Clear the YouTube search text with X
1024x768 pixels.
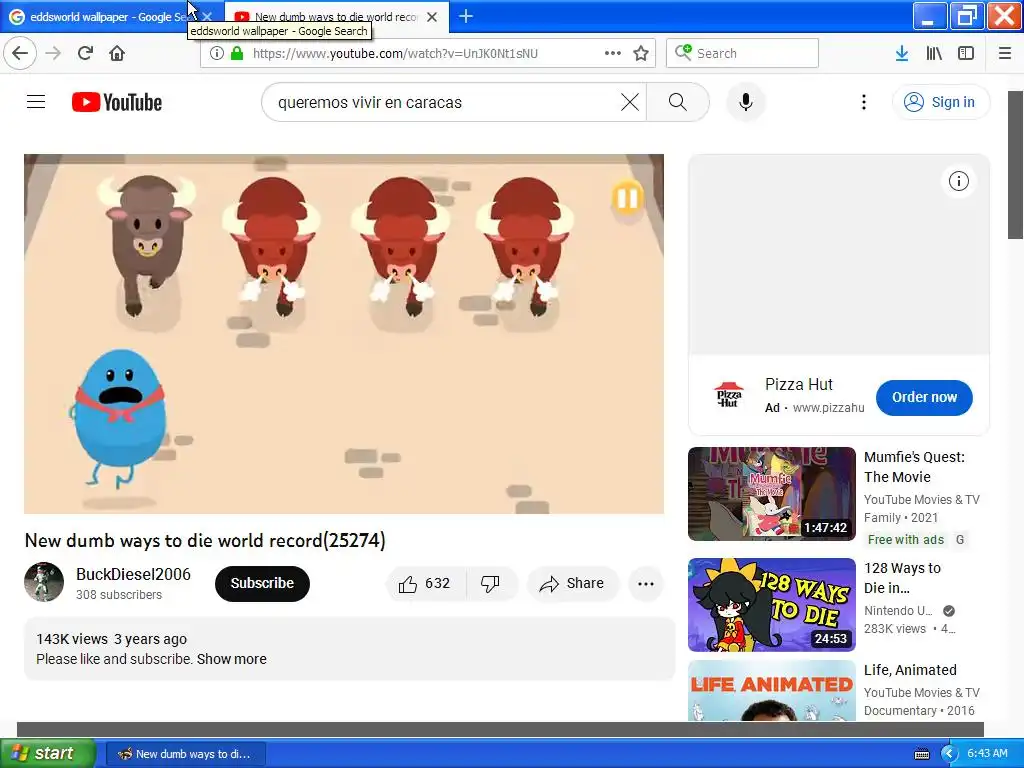630,102
